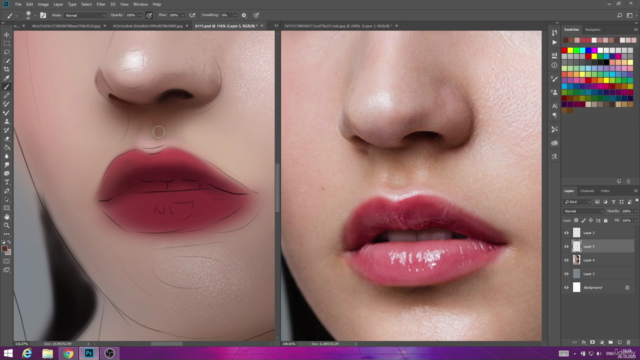The width and height of the screenshot is (640, 360).
Task: Select the Eyedropper tool
Action: pos(7,78)
